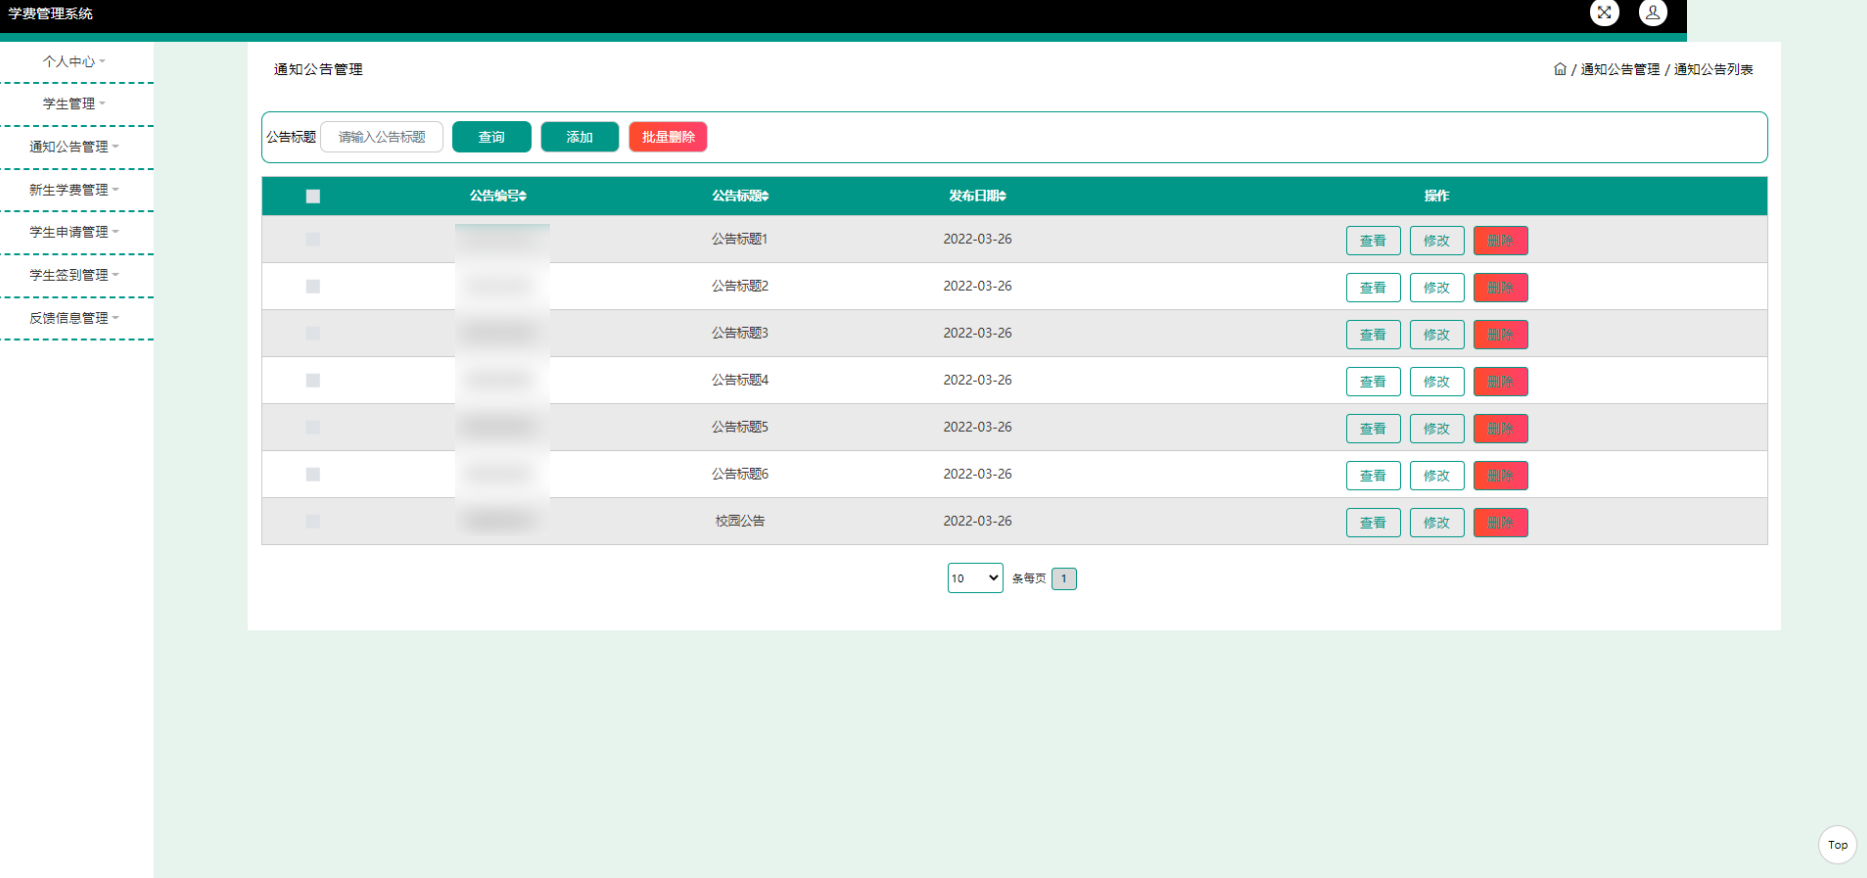Go to home via breadcrumb house icon

1560,69
